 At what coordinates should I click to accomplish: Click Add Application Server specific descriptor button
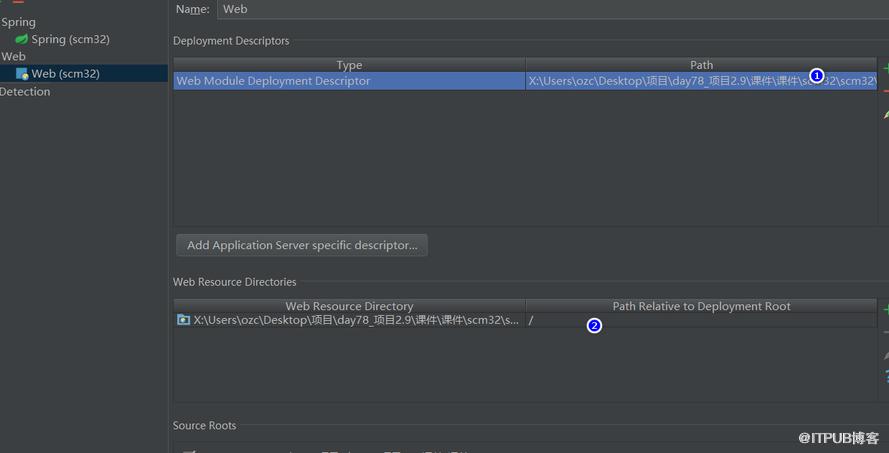tap(302, 245)
